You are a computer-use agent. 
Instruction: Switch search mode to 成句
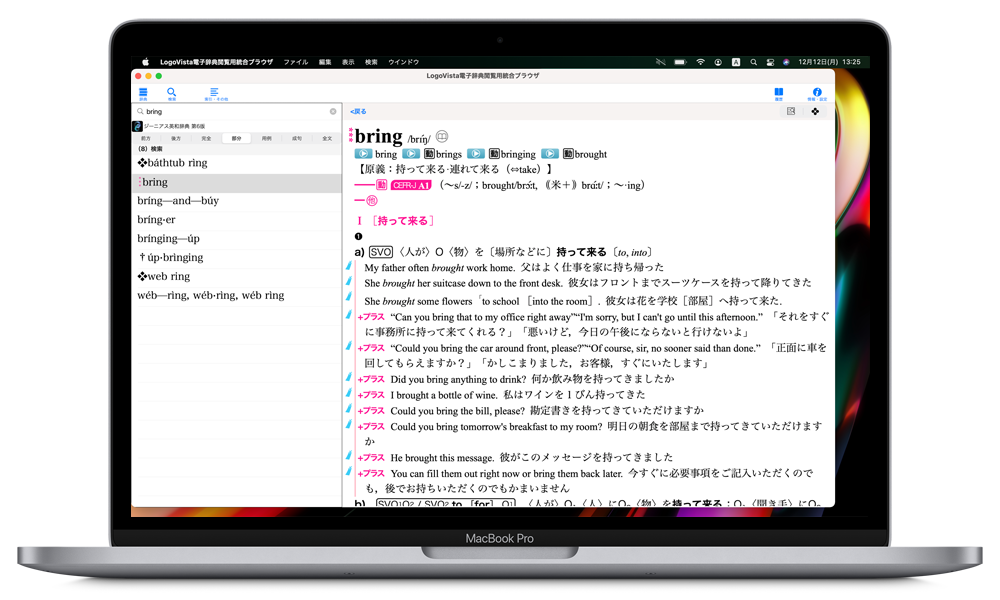297,138
